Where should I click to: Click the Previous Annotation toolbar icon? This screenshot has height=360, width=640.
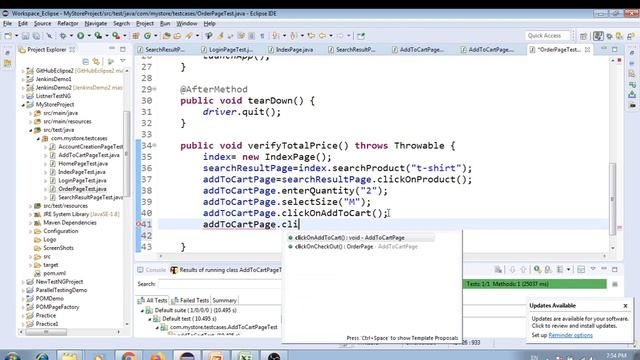pos(294,36)
